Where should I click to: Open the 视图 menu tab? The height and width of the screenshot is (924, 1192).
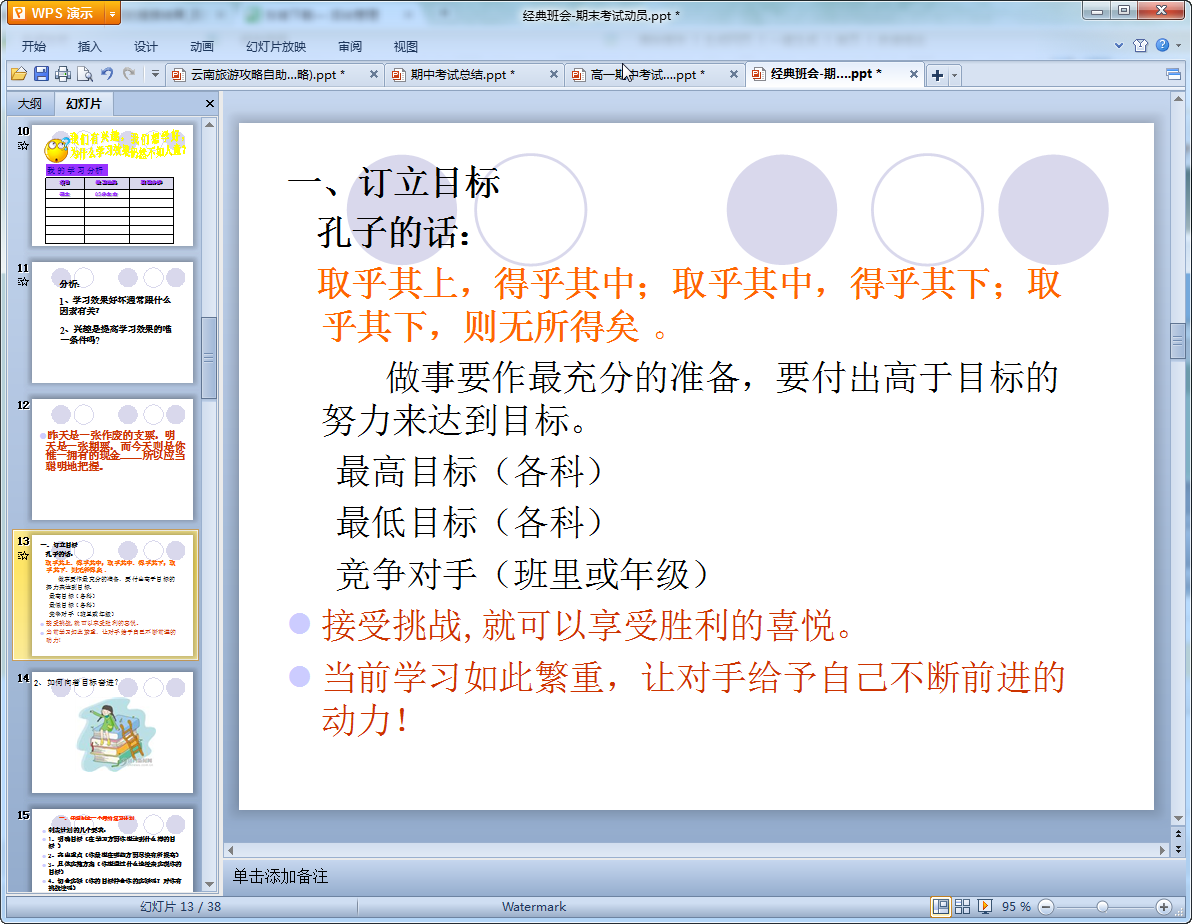[x=405, y=46]
